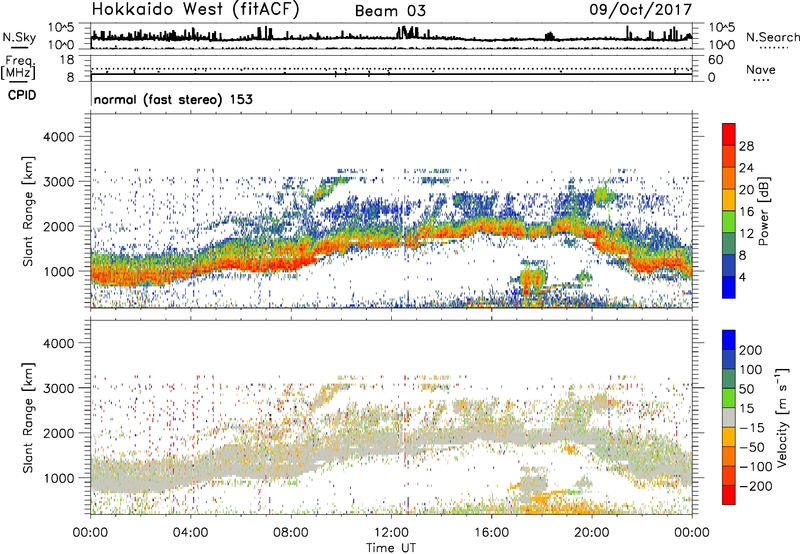Viewport: 800px width, 554px height.
Task: Select the "-100" label on the velocity colorbar
Action: tap(756, 467)
